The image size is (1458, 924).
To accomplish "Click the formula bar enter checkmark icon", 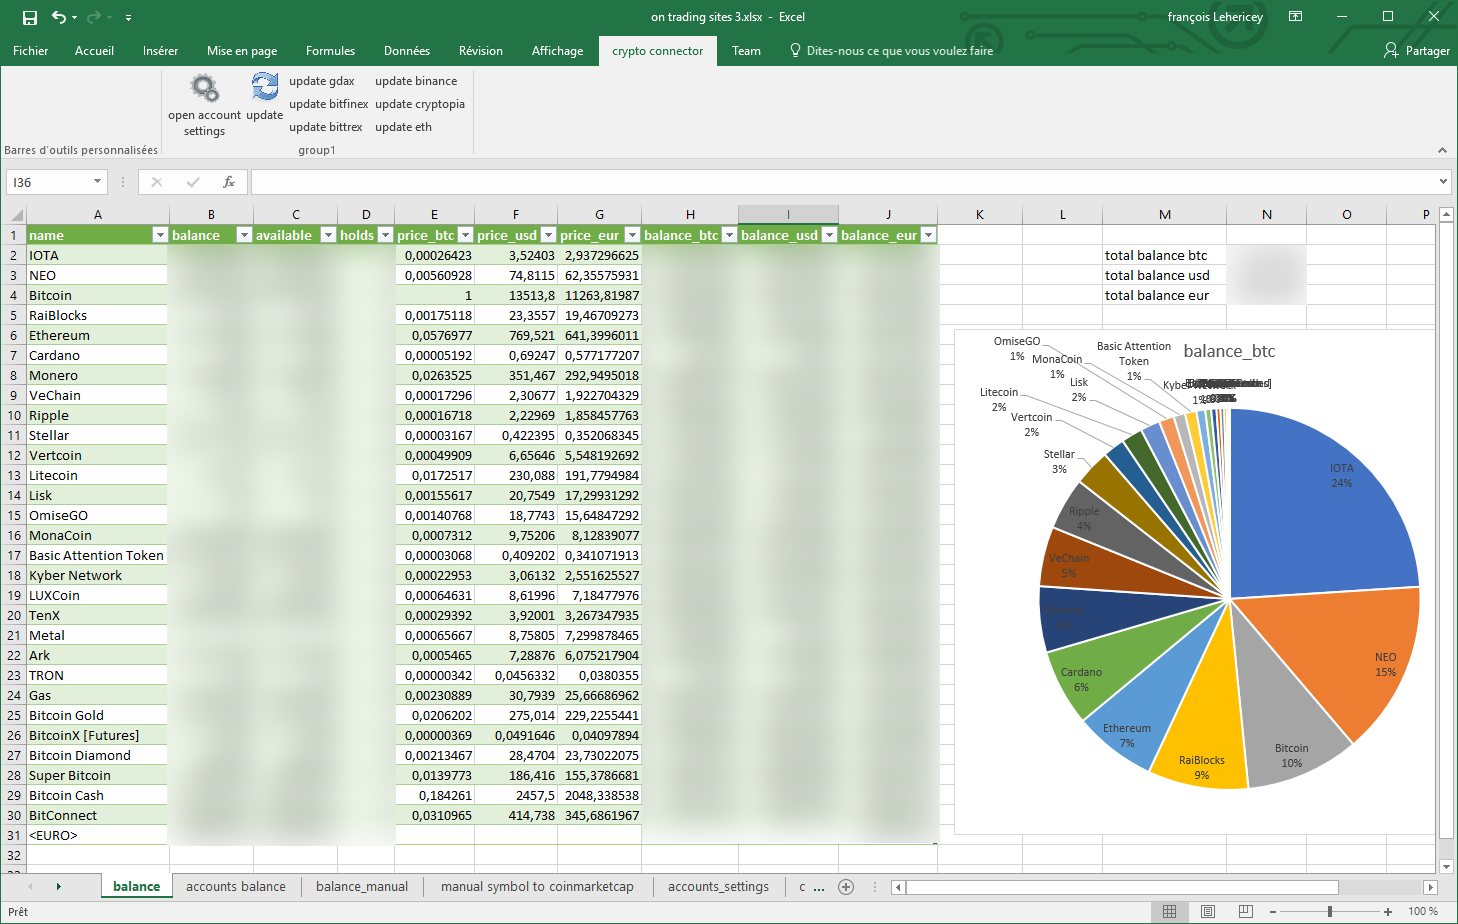I will pyautogui.click(x=193, y=182).
